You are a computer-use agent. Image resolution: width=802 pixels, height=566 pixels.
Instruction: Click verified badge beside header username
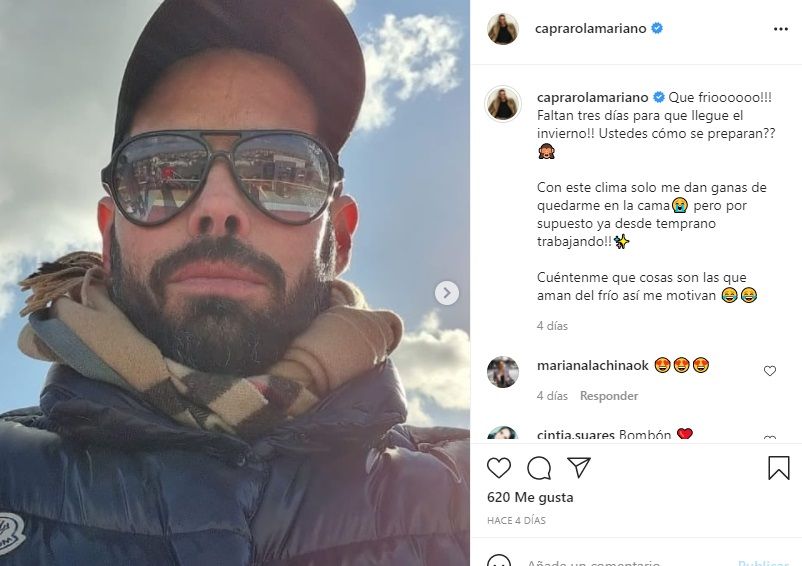pos(657,28)
